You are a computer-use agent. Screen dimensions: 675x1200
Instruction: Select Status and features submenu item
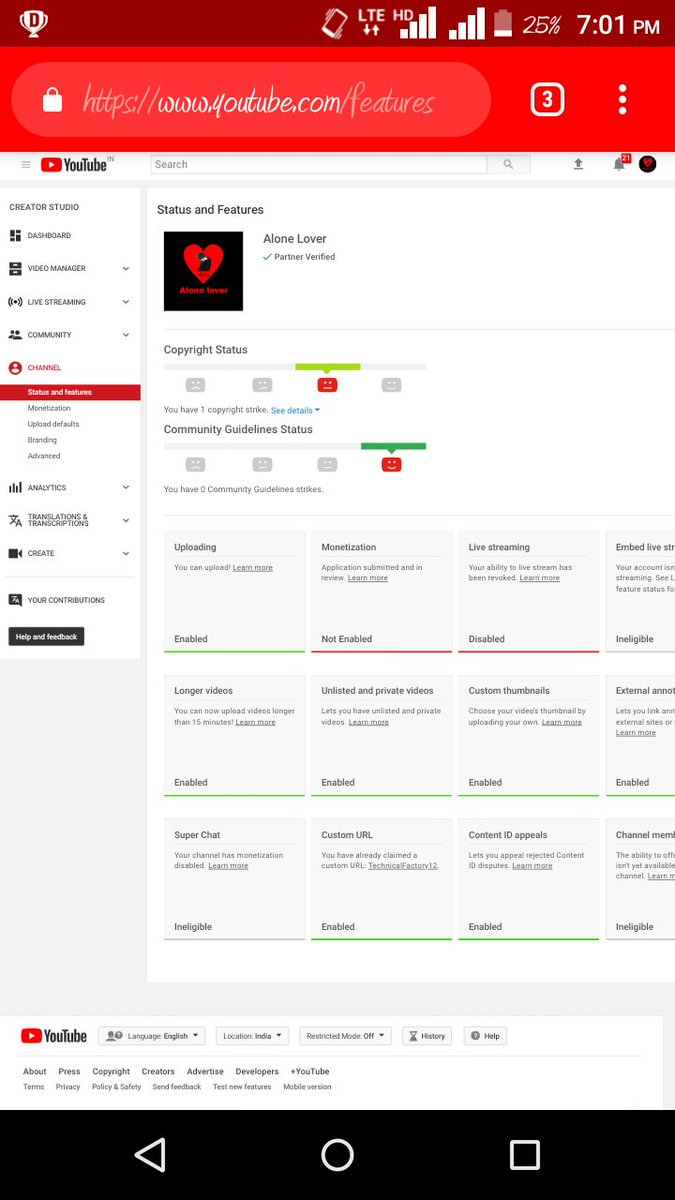[x=70, y=392]
